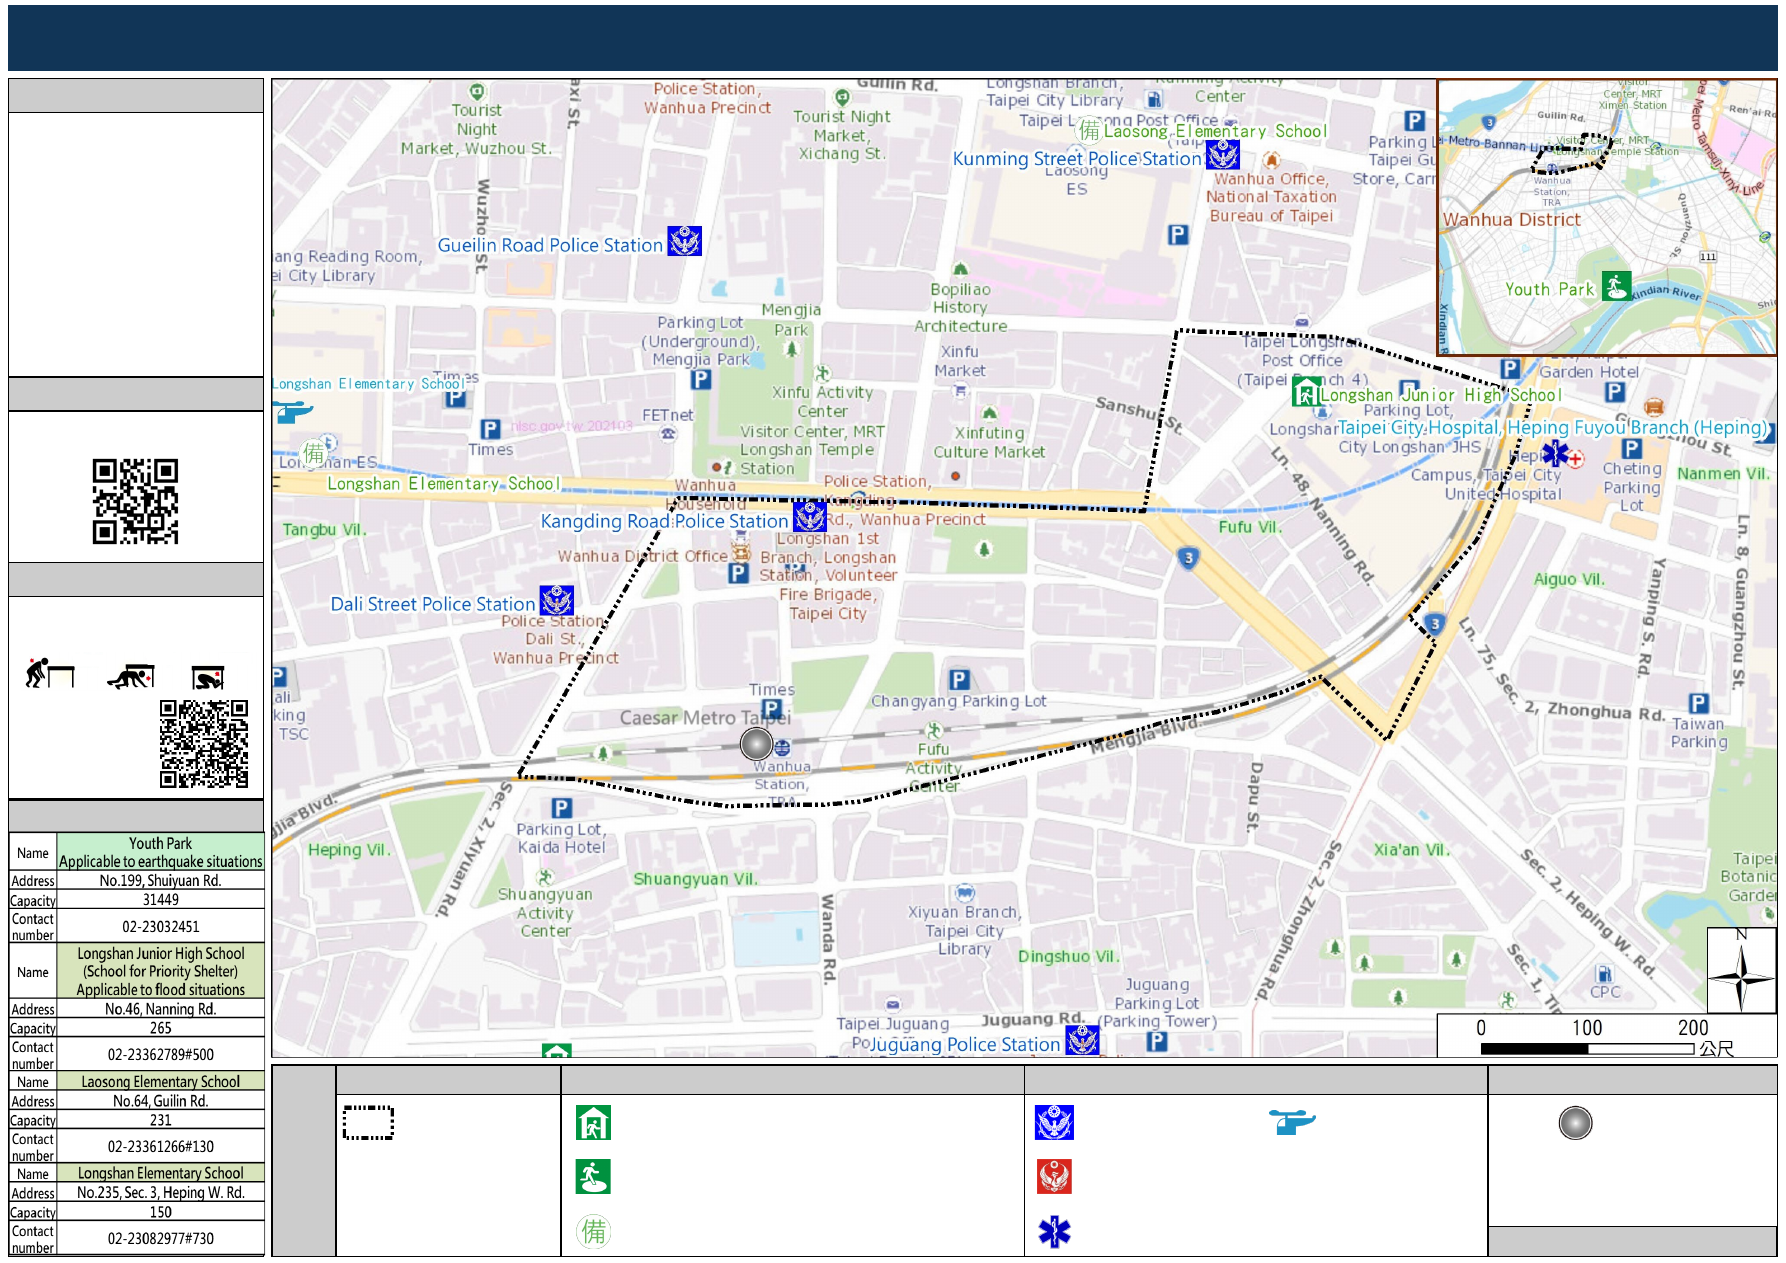Viewport: 1786px width, 1263px height.
Task: Select the Youth Park evacuation icon in inset map
Action: (1616, 286)
